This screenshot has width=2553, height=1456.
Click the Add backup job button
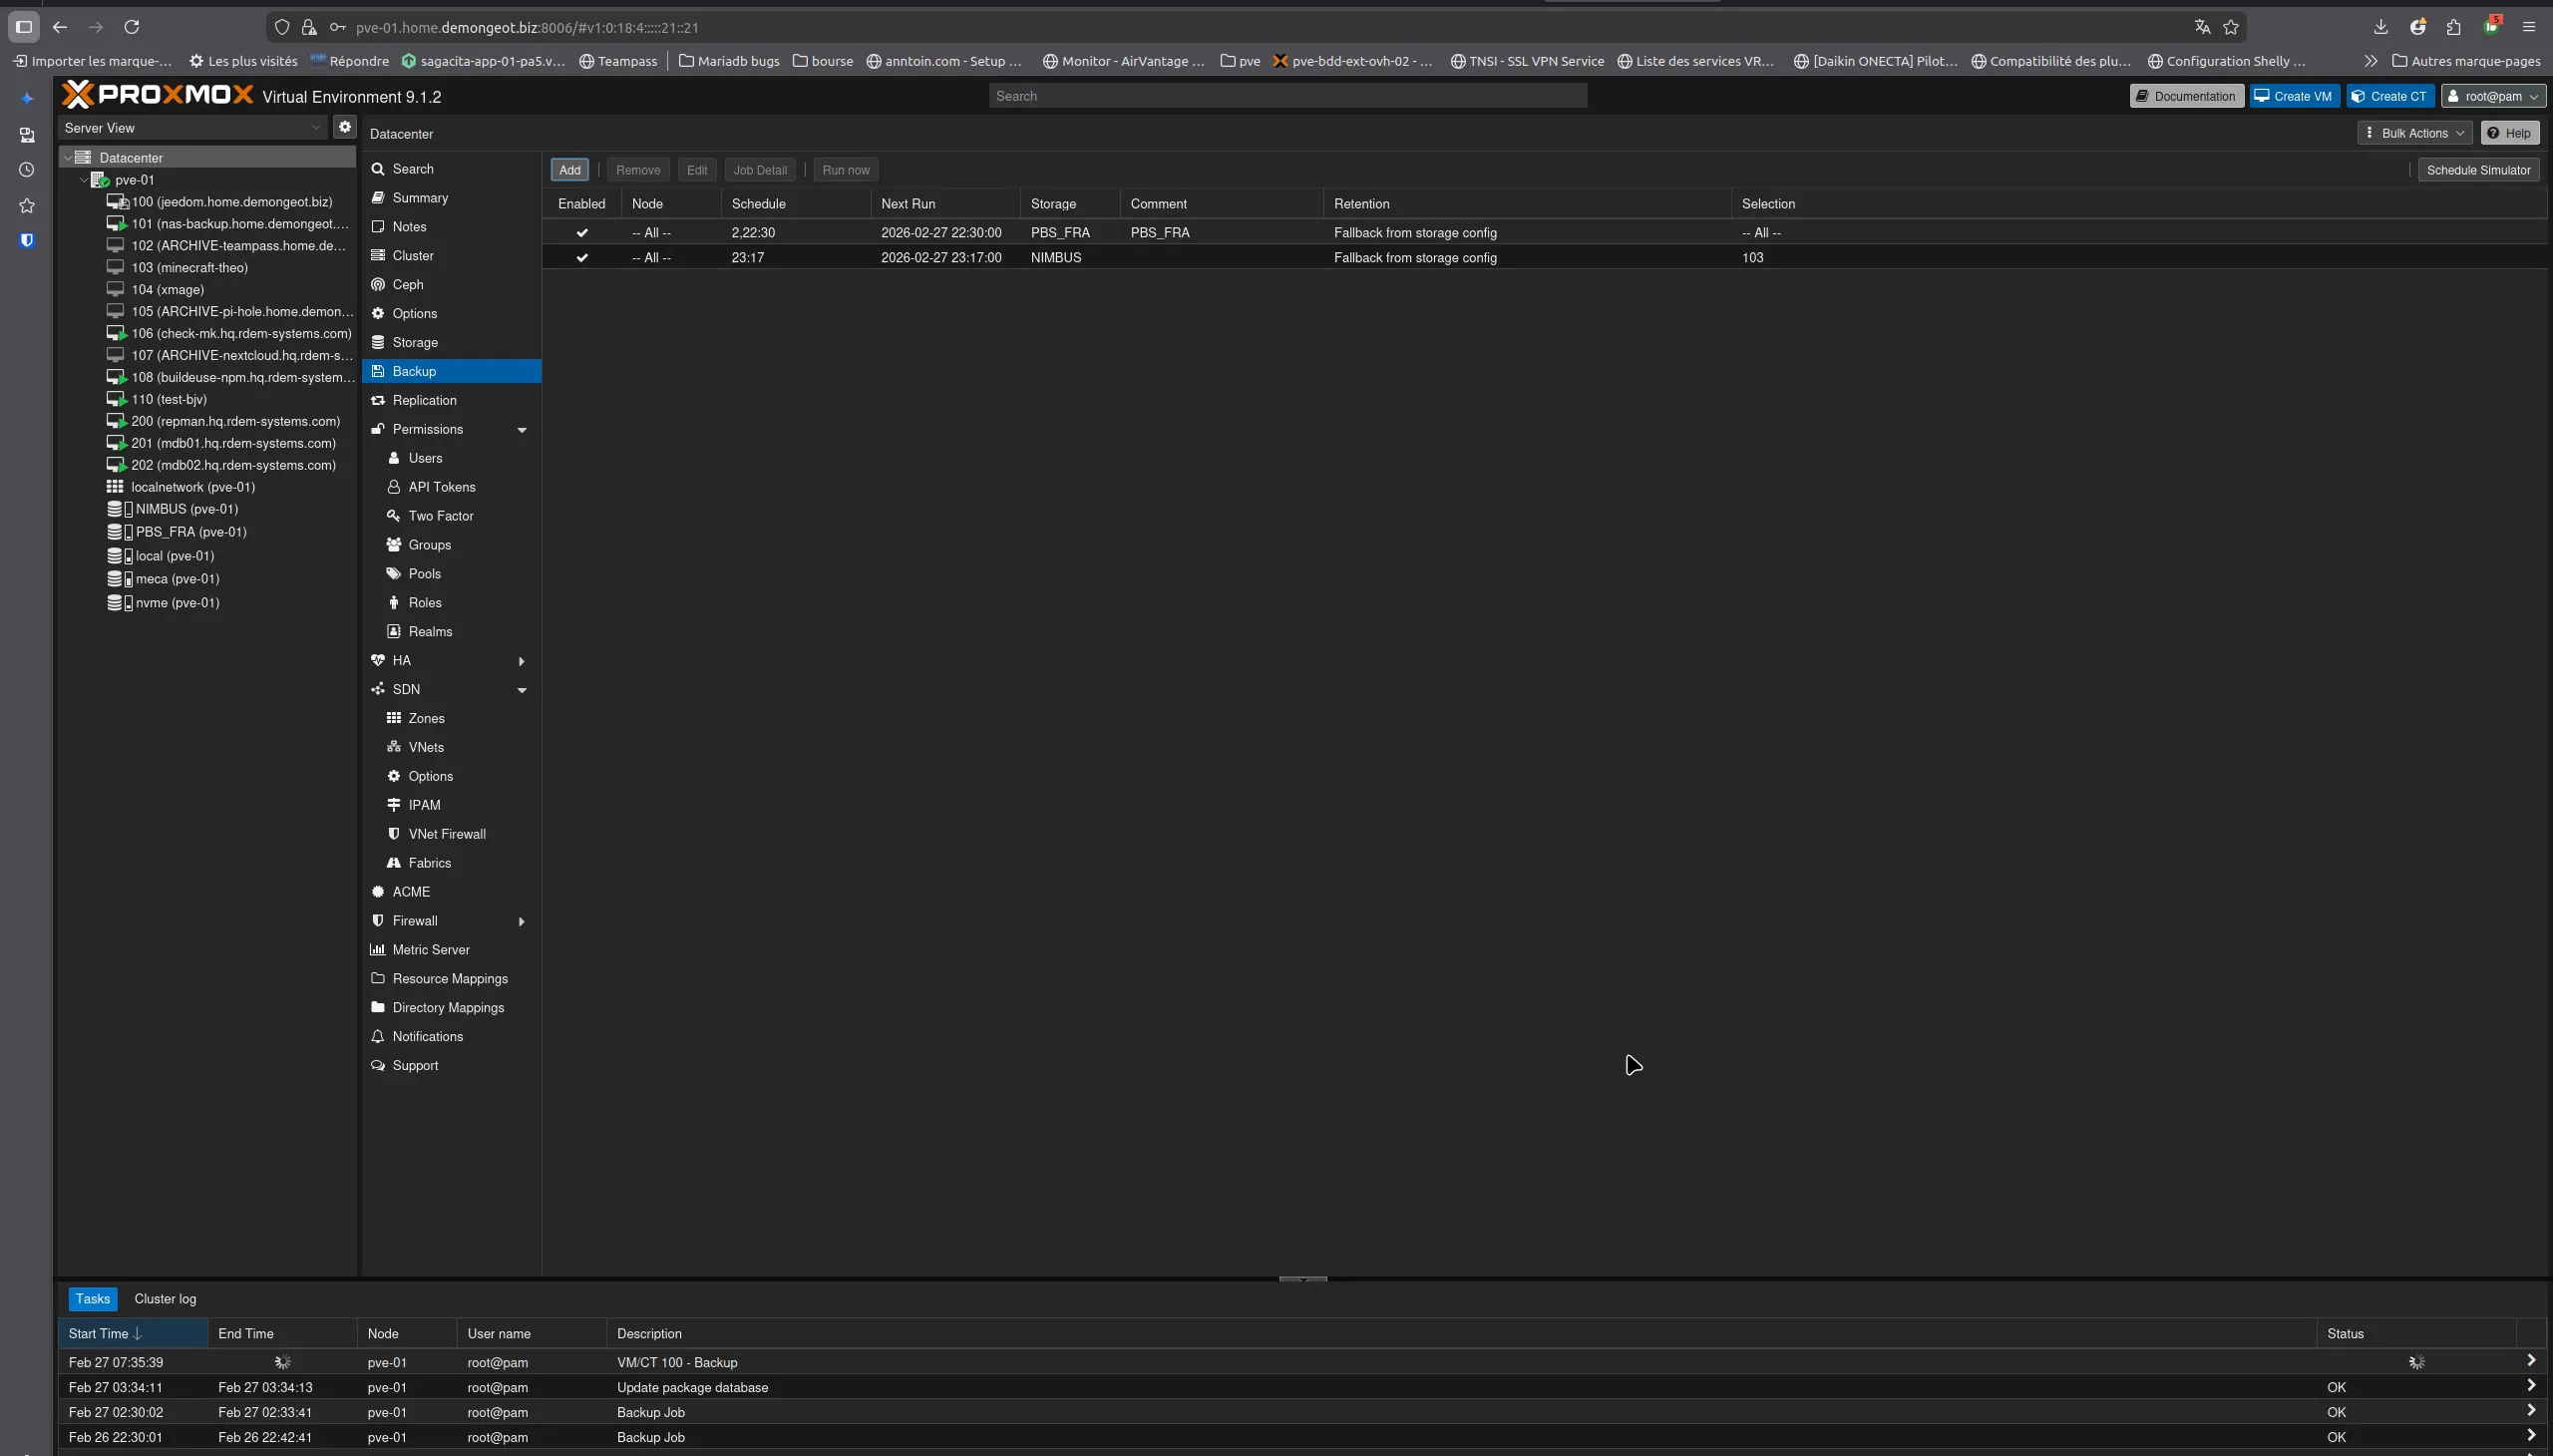(x=570, y=170)
